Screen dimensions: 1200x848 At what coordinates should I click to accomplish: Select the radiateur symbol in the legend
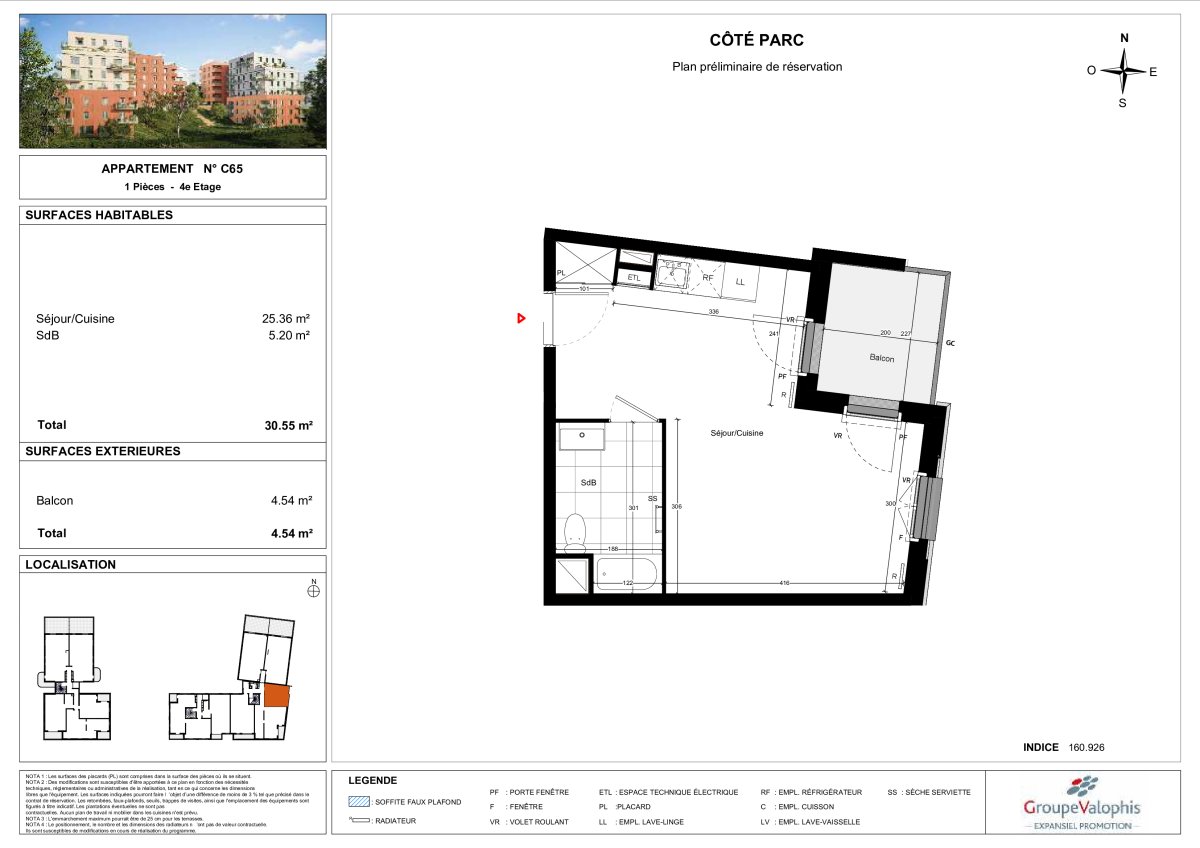click(x=357, y=821)
